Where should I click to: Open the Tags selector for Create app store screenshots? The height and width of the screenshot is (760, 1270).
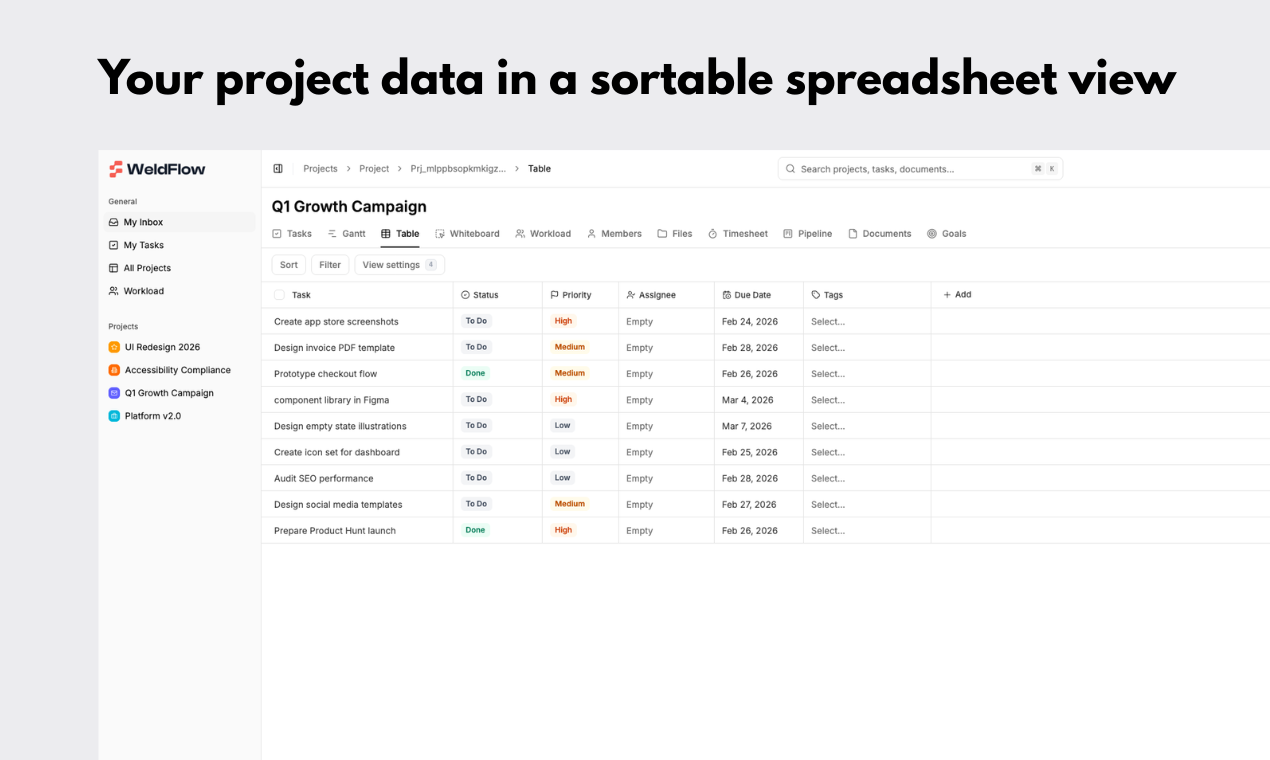point(828,321)
